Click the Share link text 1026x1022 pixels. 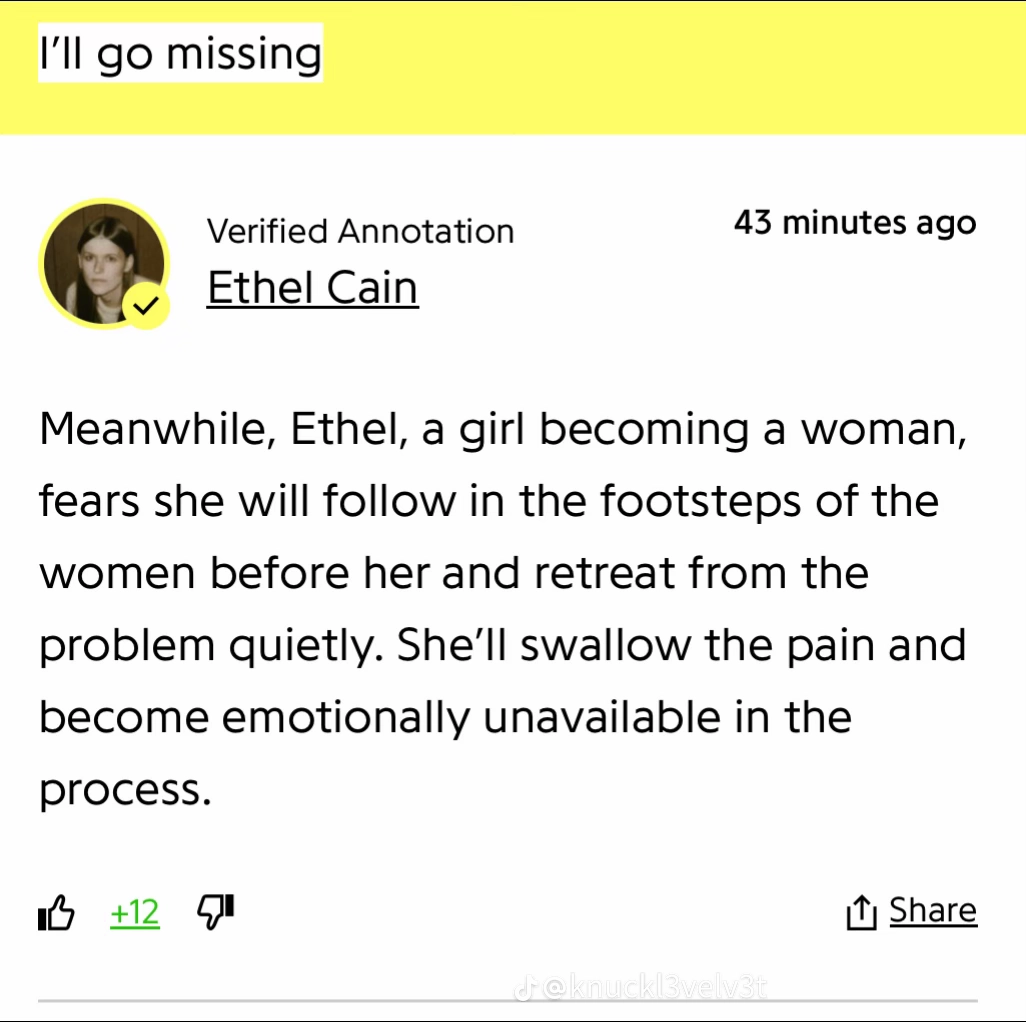(x=933, y=910)
